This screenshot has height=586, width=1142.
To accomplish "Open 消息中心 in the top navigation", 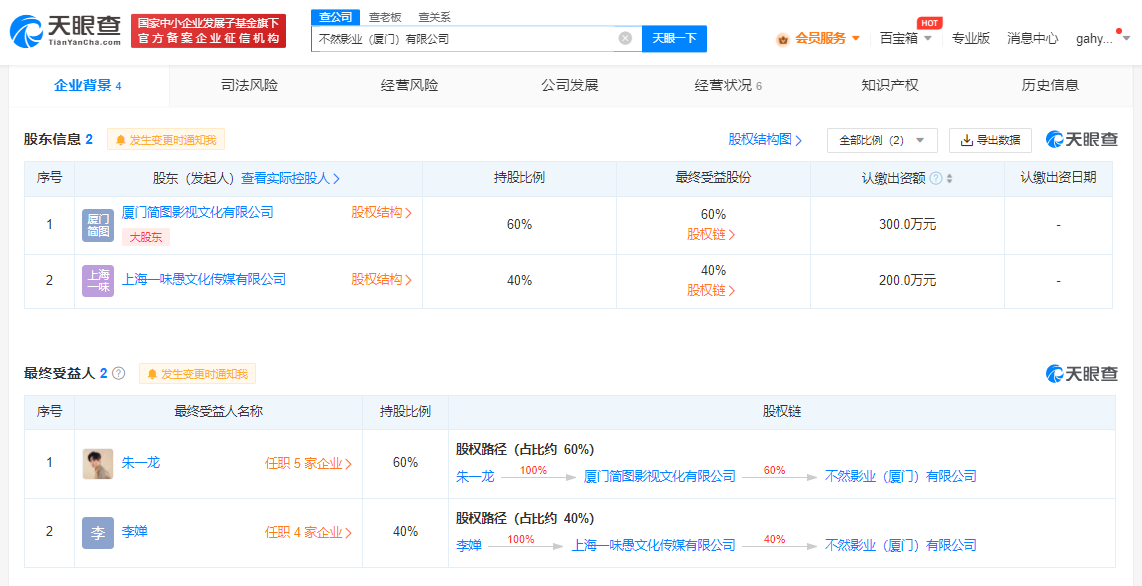I will pos(1033,39).
